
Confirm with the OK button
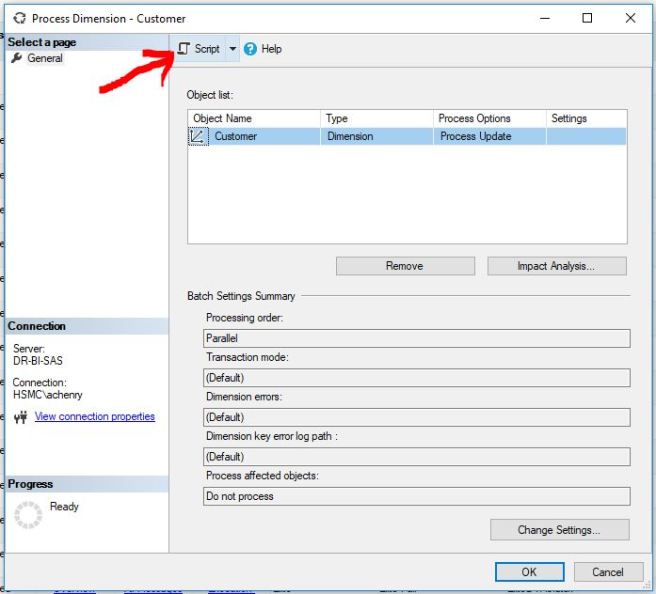coord(529,572)
